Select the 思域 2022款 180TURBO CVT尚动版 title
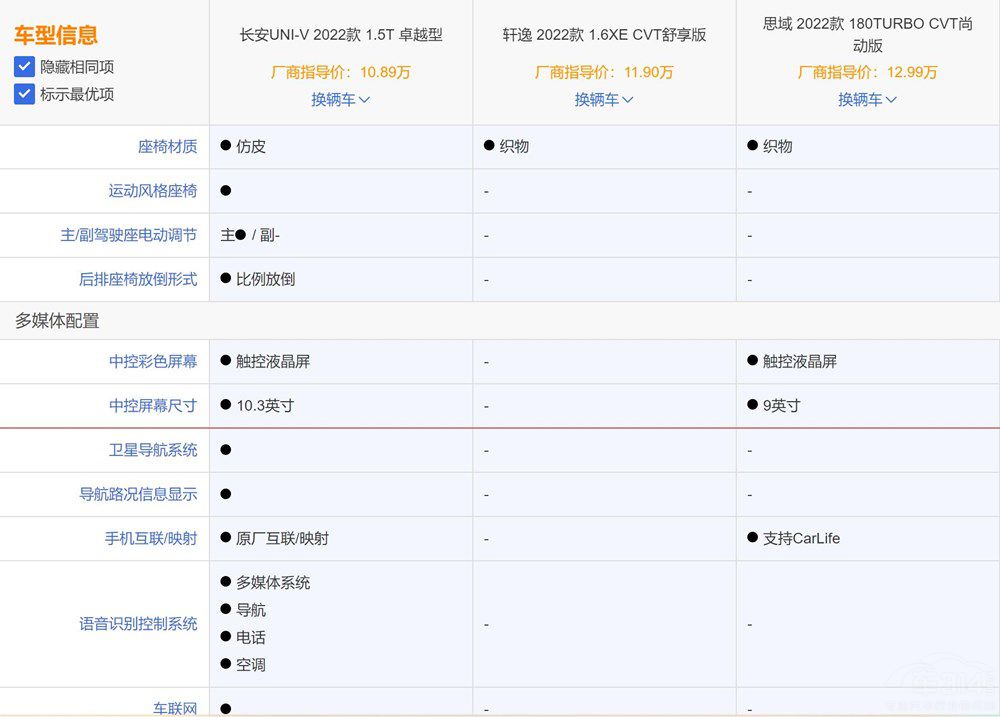Image resolution: width=1000 pixels, height=717 pixels. point(867,35)
